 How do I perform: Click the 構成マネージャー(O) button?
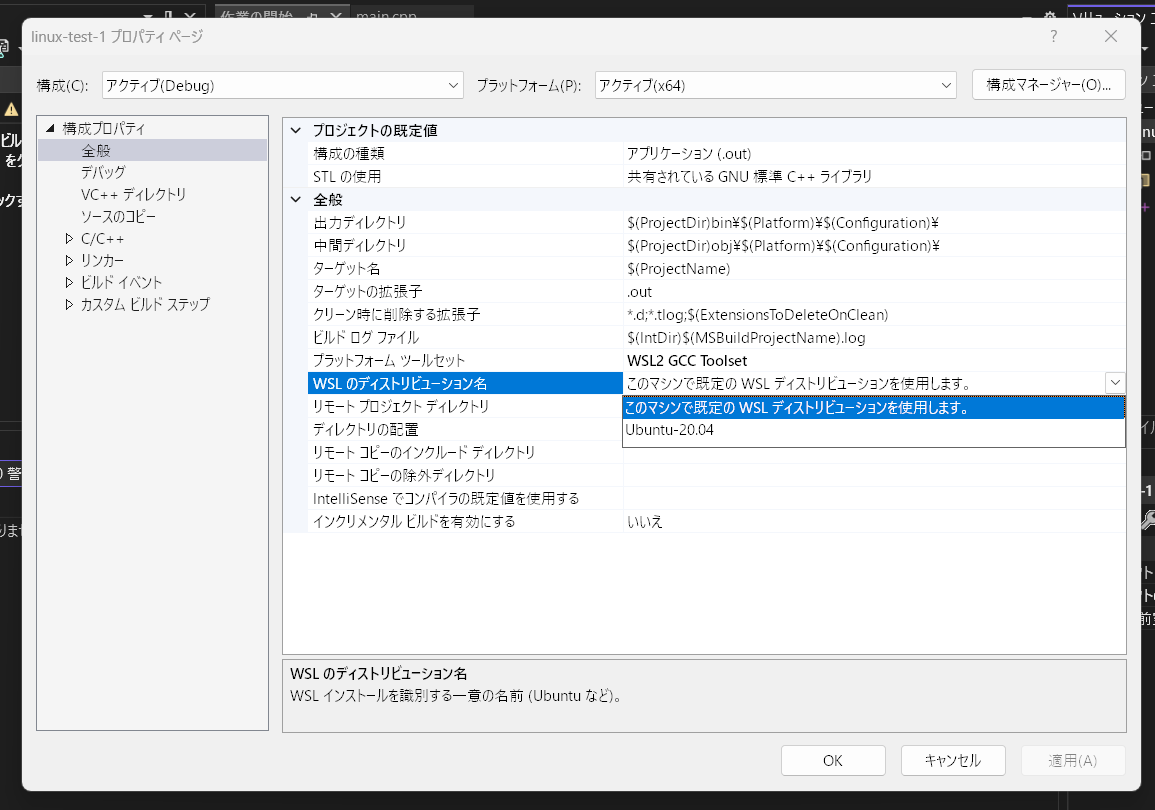coord(1048,85)
